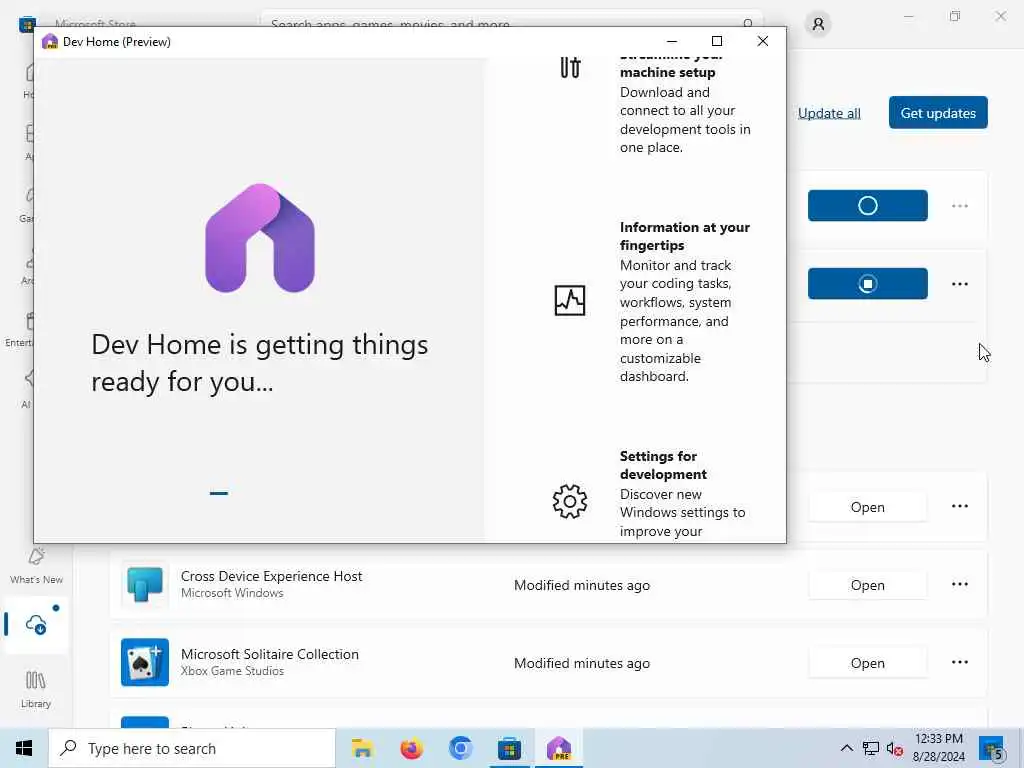
Task: Click 'Information at your fingertips' heading
Action: point(684,236)
